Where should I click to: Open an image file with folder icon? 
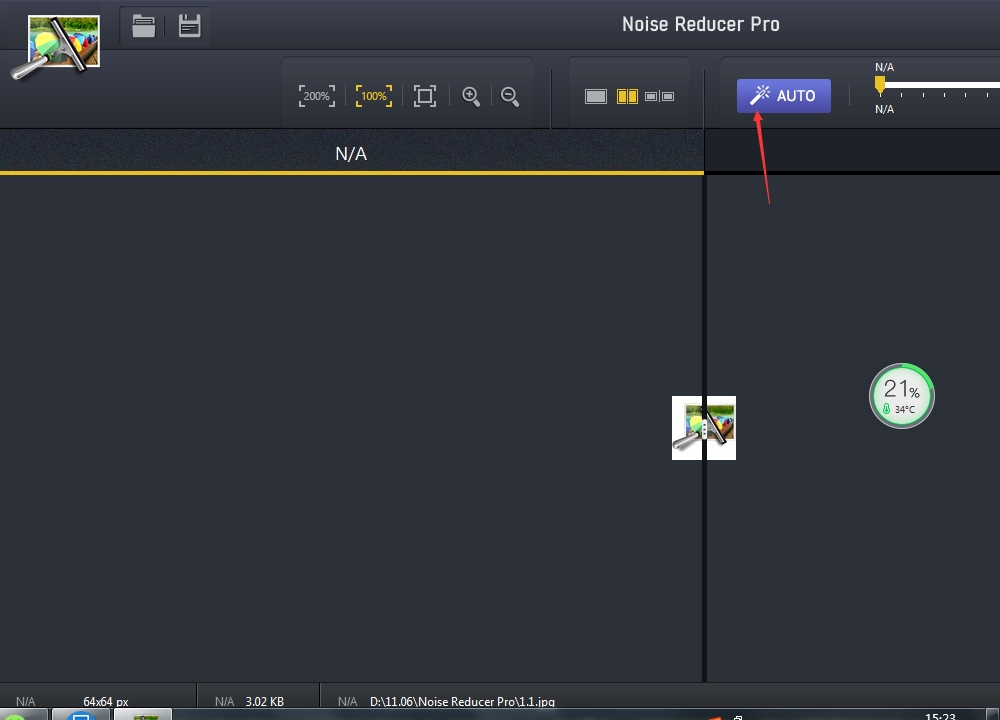click(x=143, y=26)
